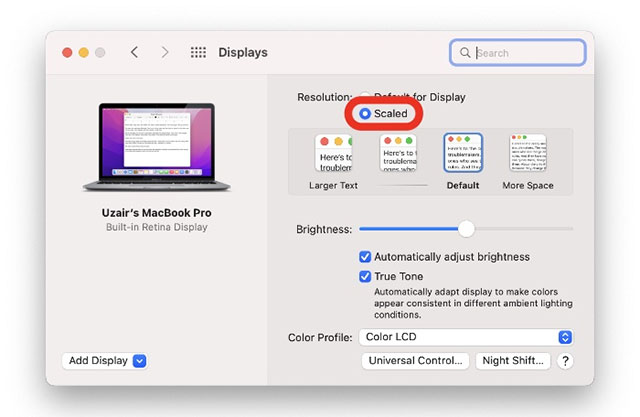Select the Larger Text resolution thumbnail
The height and width of the screenshot is (417, 640).
[334, 153]
